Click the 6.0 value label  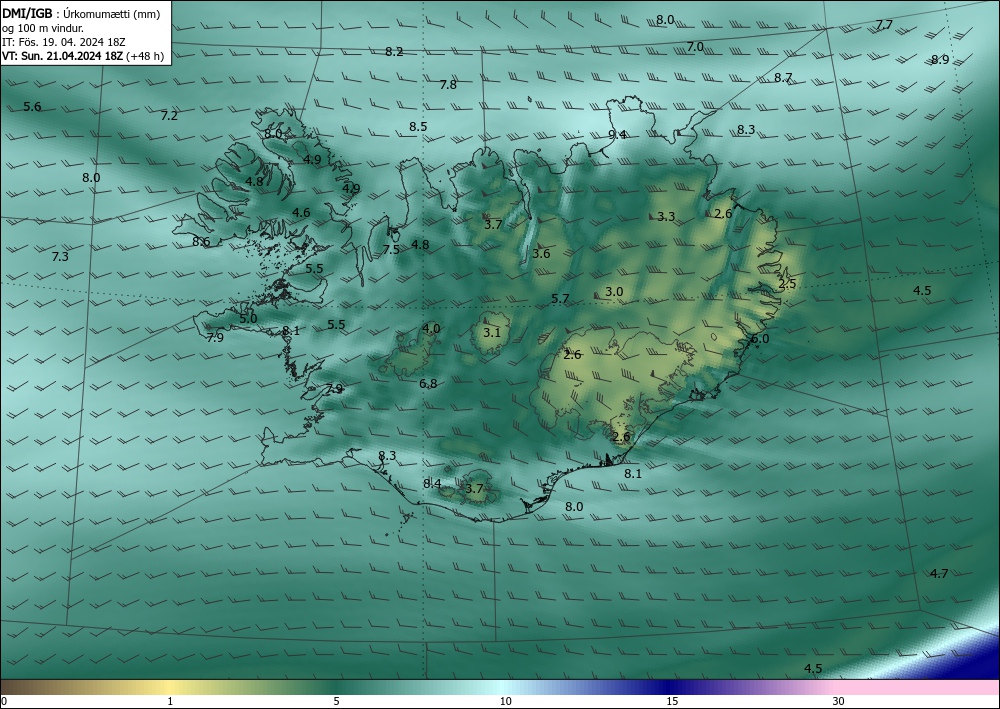click(760, 339)
